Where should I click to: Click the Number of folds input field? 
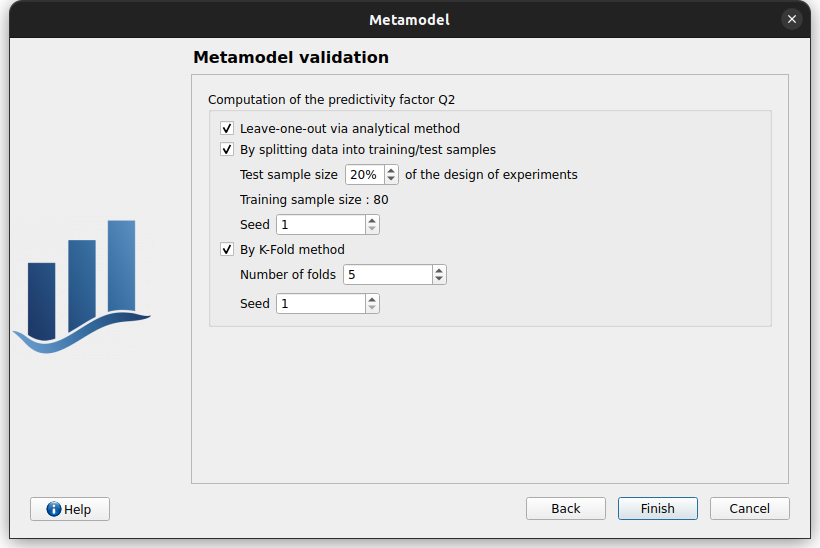click(386, 275)
